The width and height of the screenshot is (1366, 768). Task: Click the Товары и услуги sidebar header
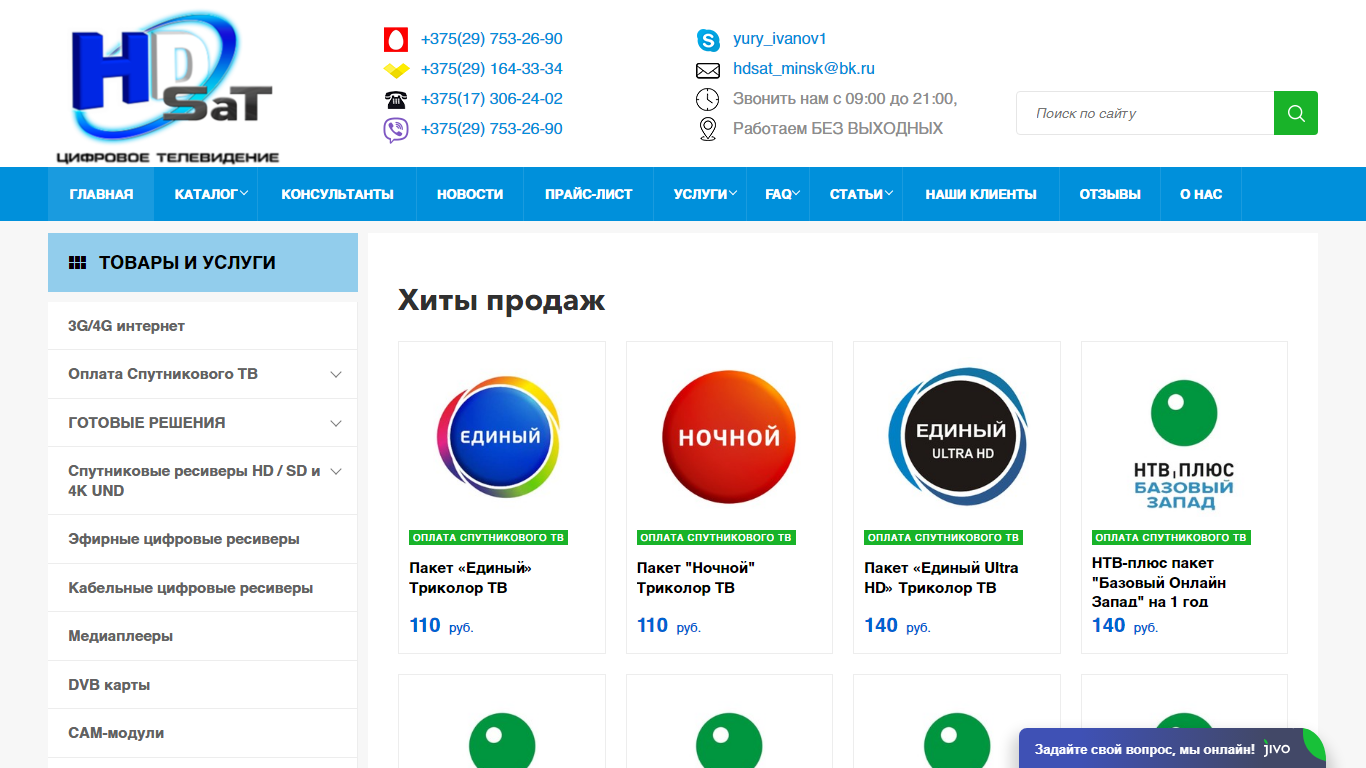[x=203, y=263]
